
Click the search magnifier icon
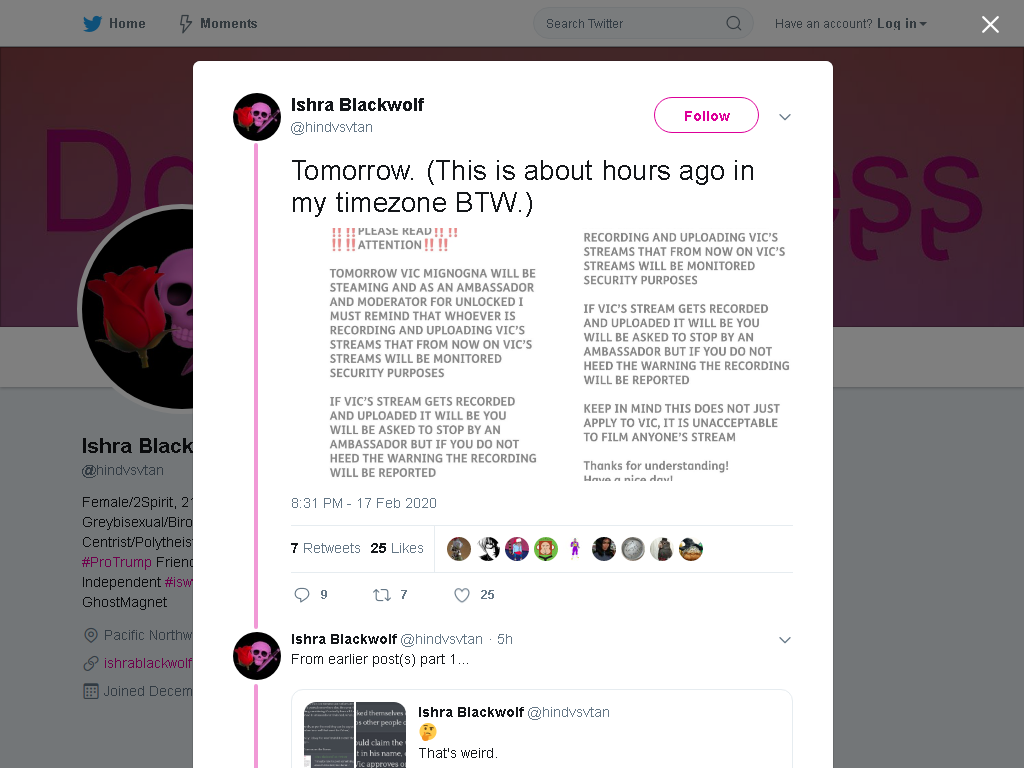733,24
